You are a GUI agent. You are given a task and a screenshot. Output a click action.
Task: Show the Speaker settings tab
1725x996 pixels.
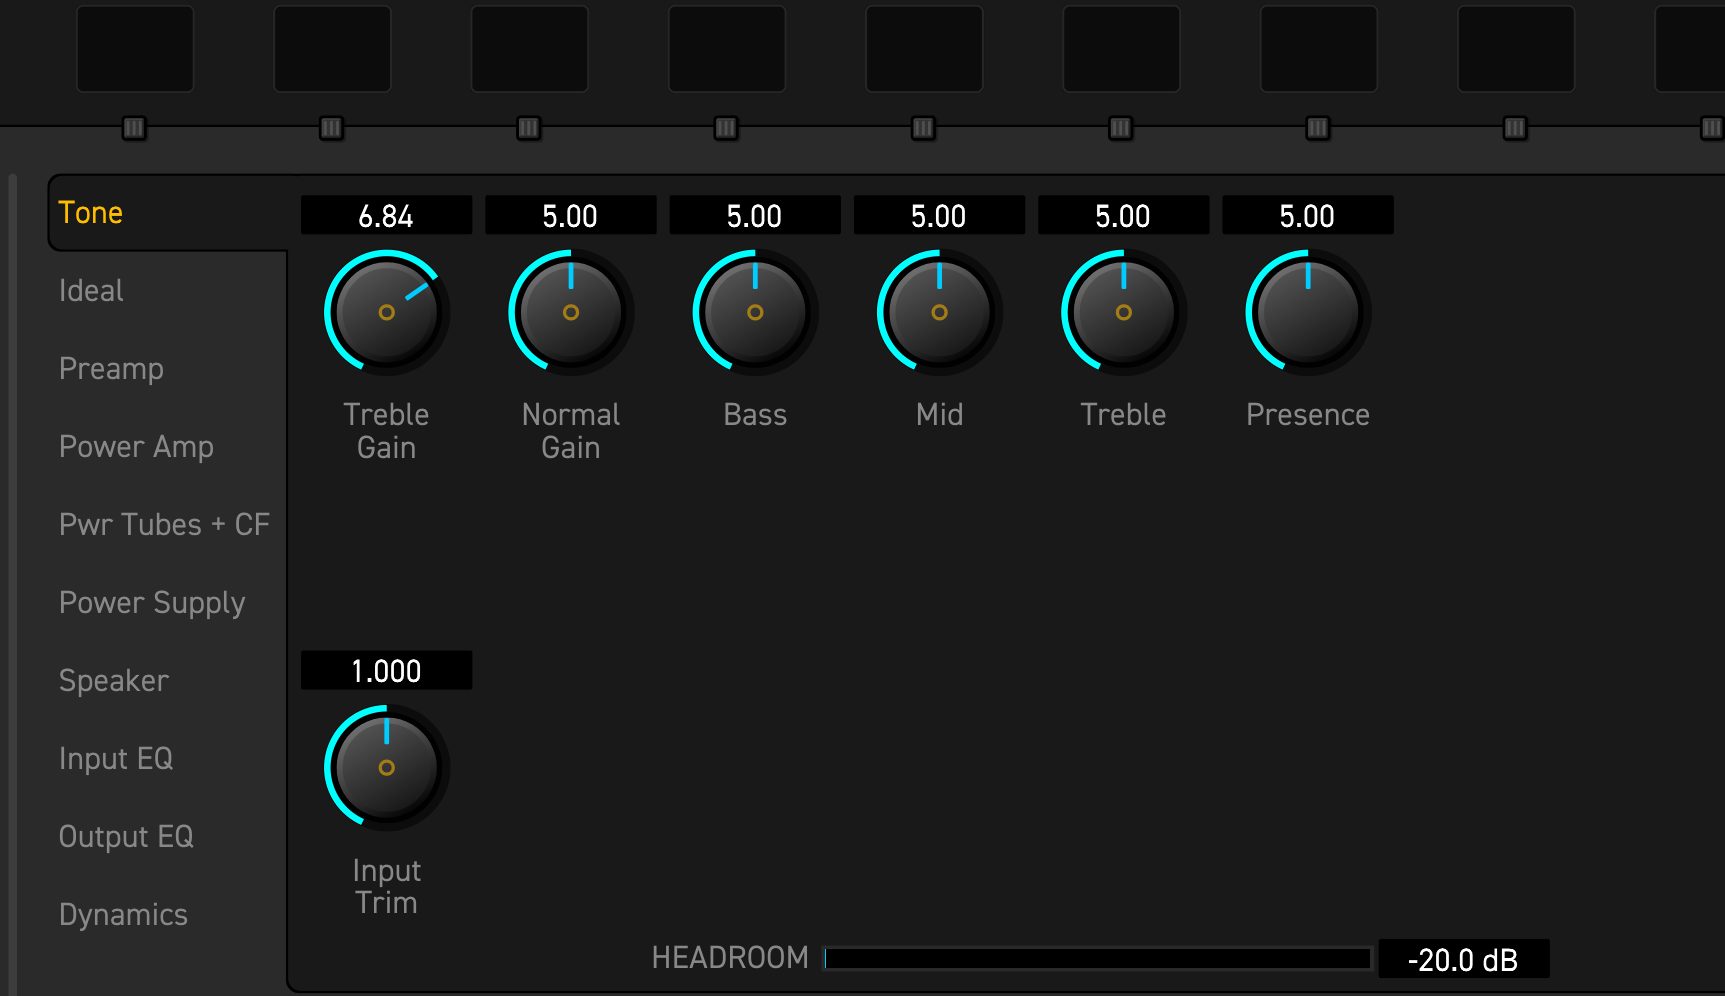tap(114, 681)
